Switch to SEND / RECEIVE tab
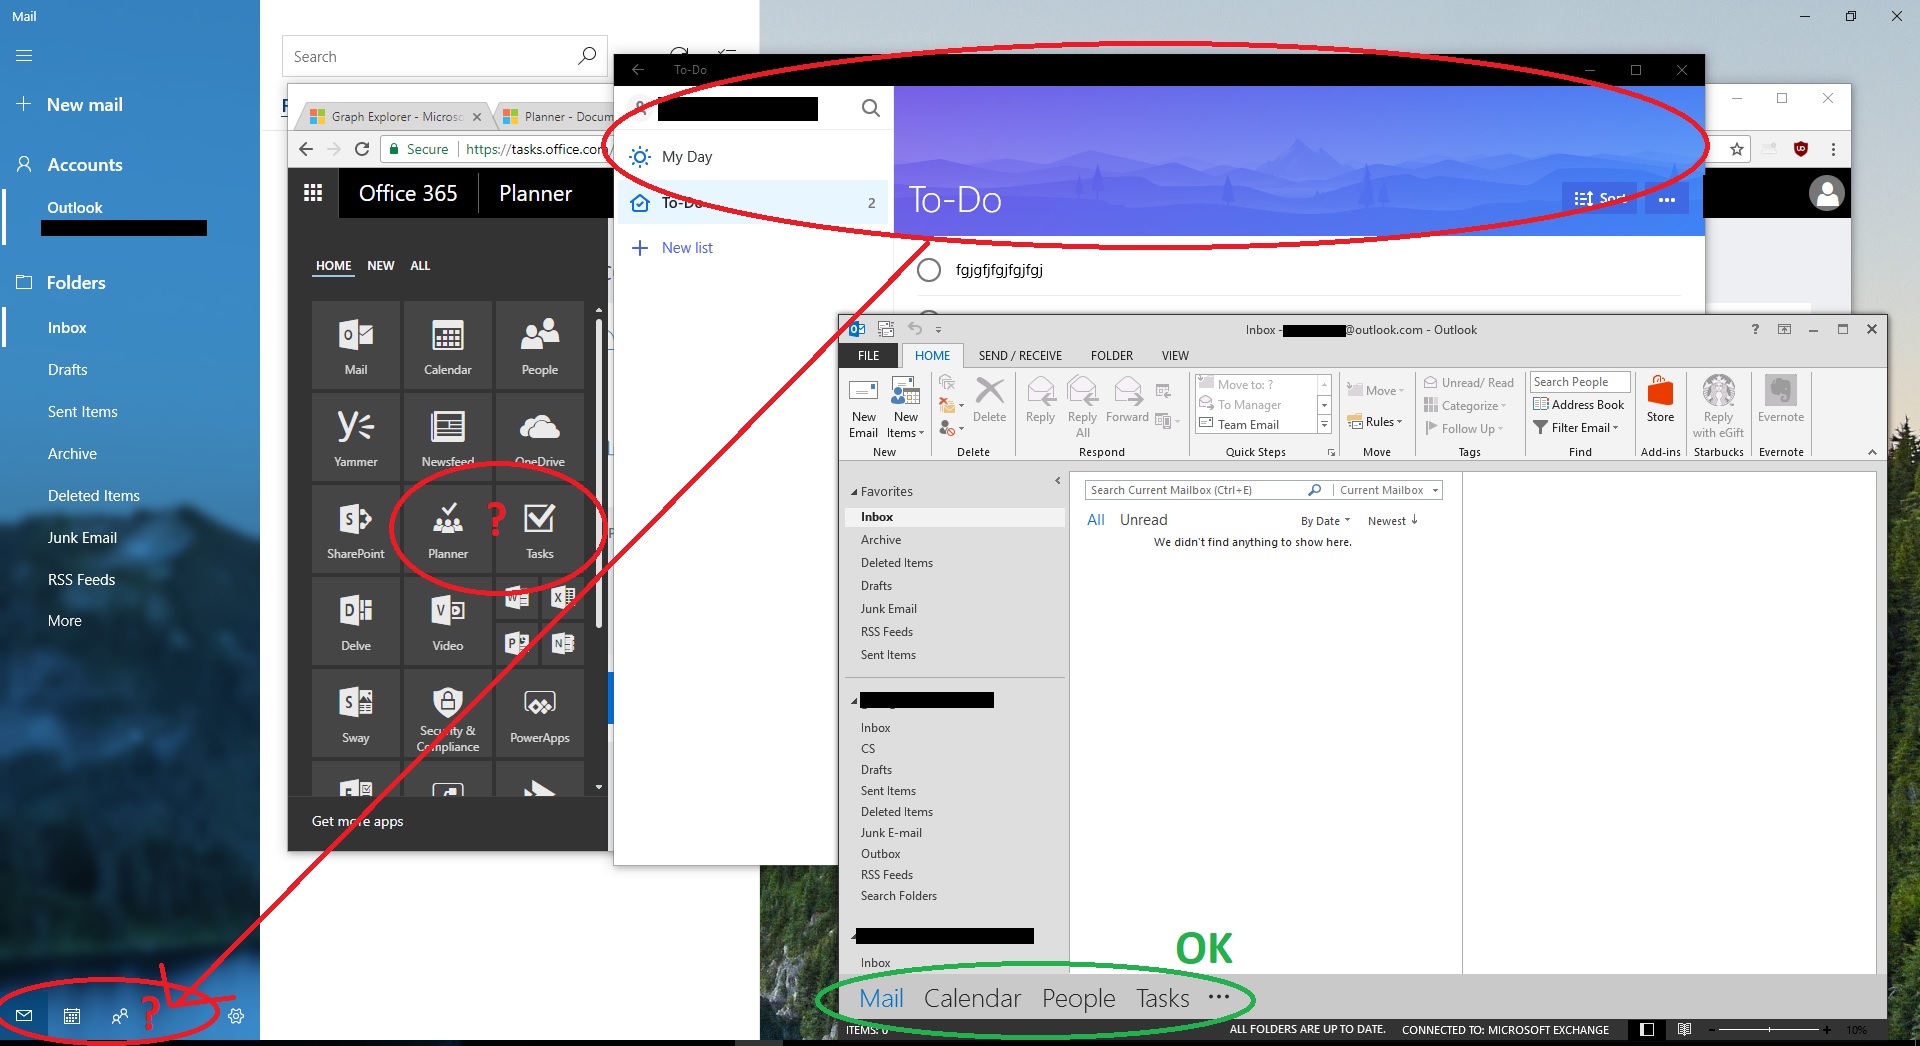This screenshot has height=1046, width=1920. [x=1020, y=356]
